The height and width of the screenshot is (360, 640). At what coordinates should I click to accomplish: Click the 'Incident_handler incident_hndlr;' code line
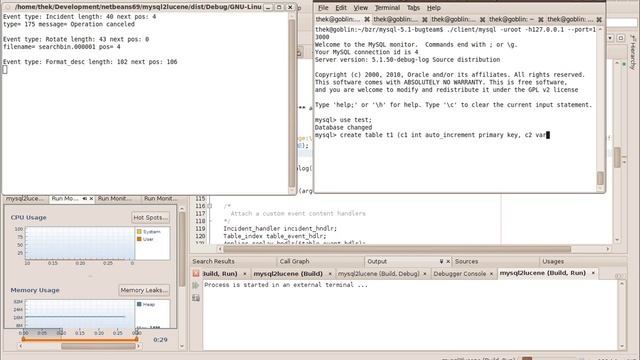pos(280,229)
